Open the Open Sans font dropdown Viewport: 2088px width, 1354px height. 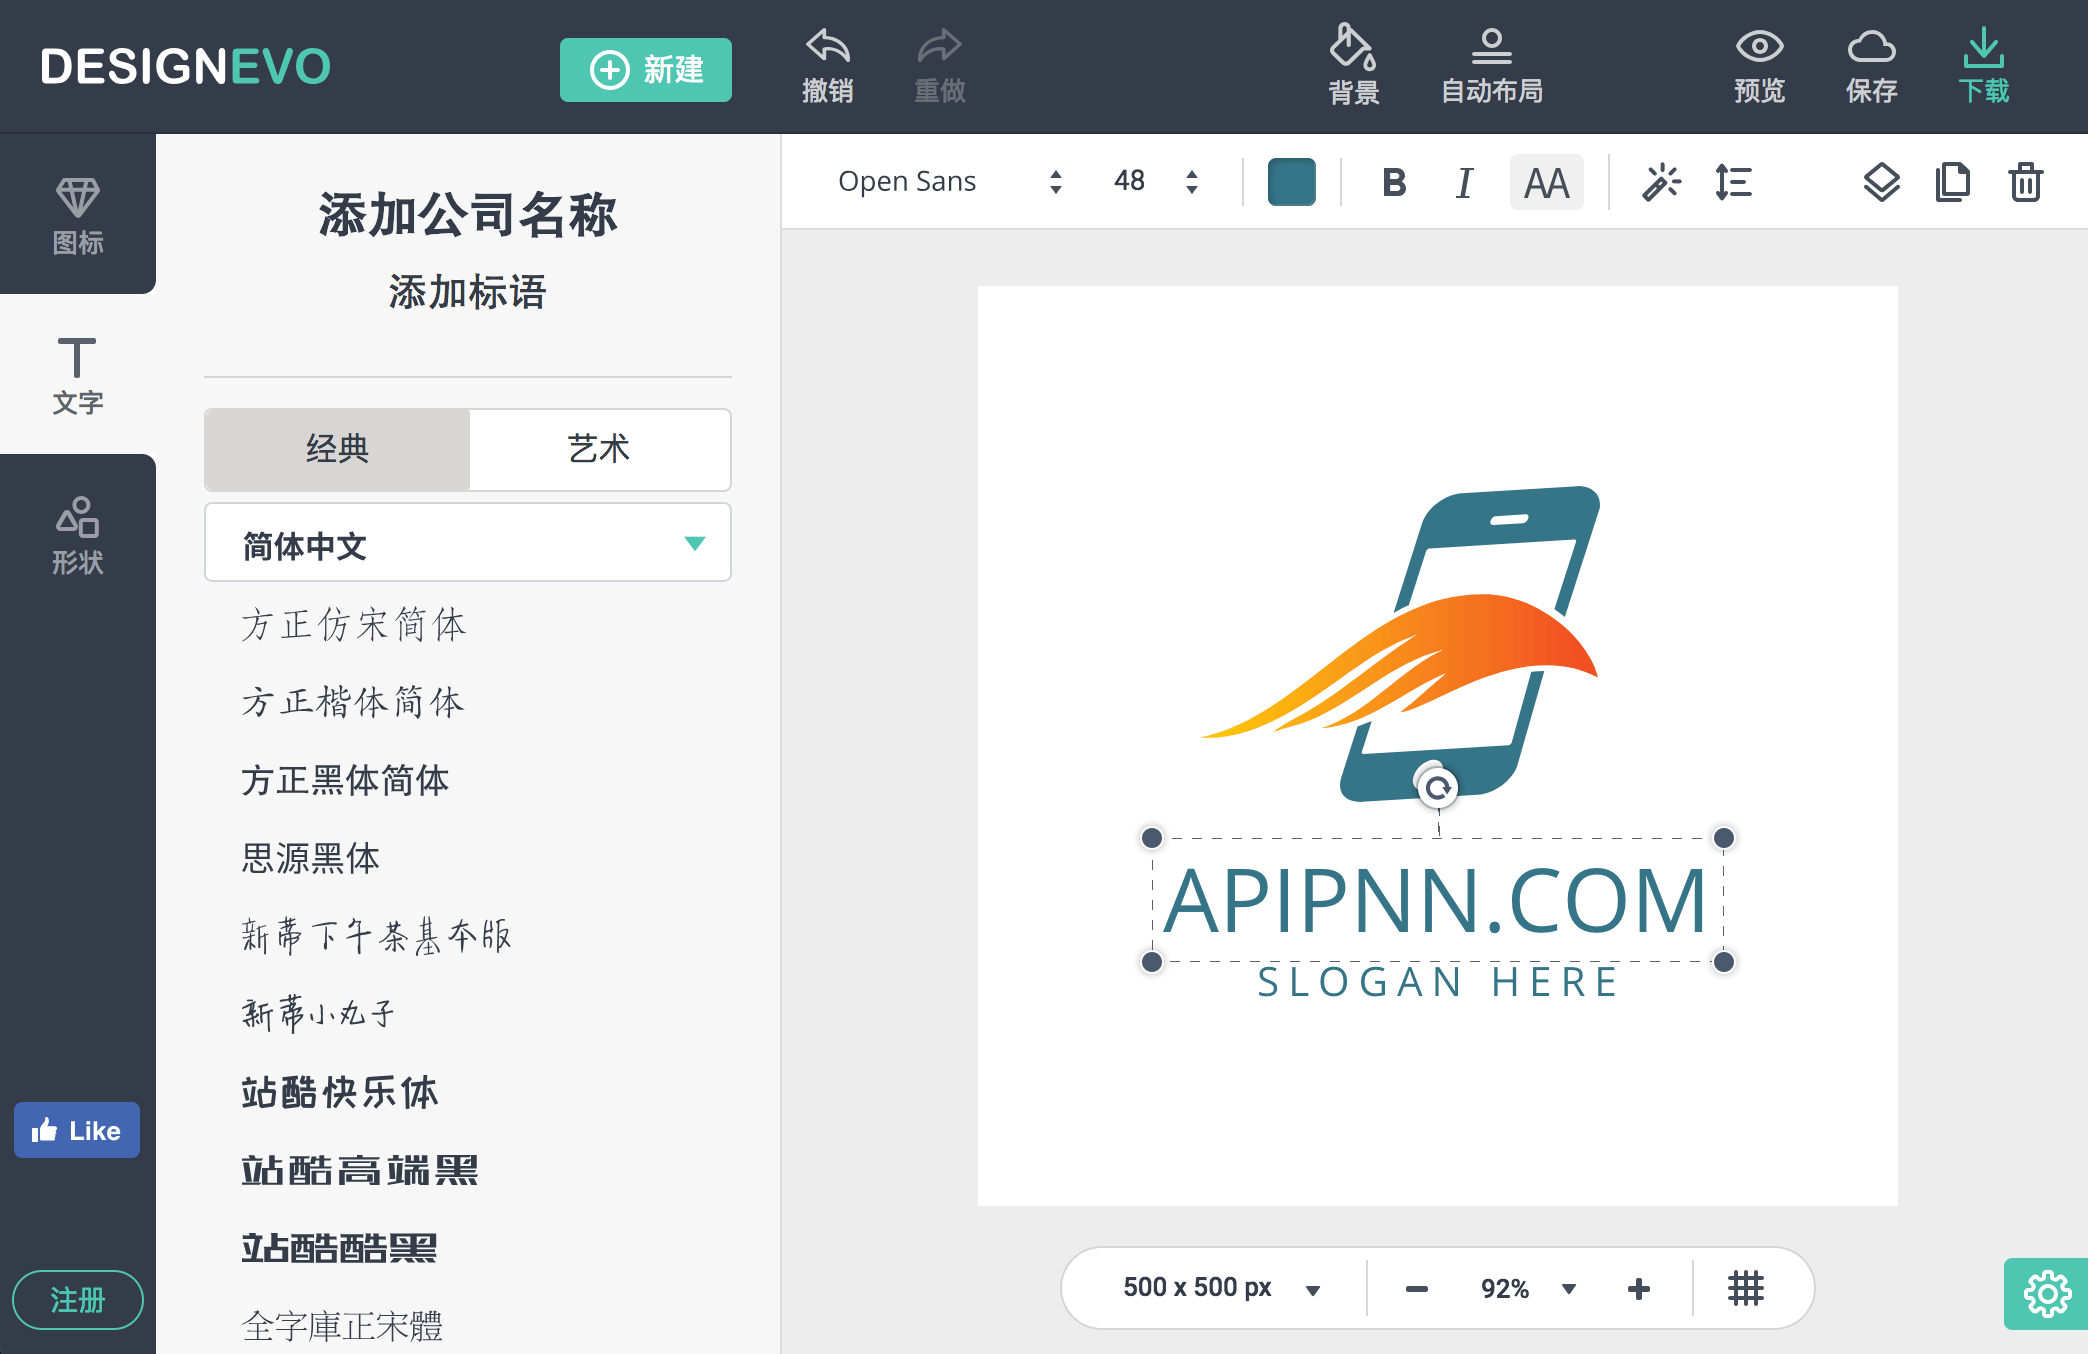950,181
